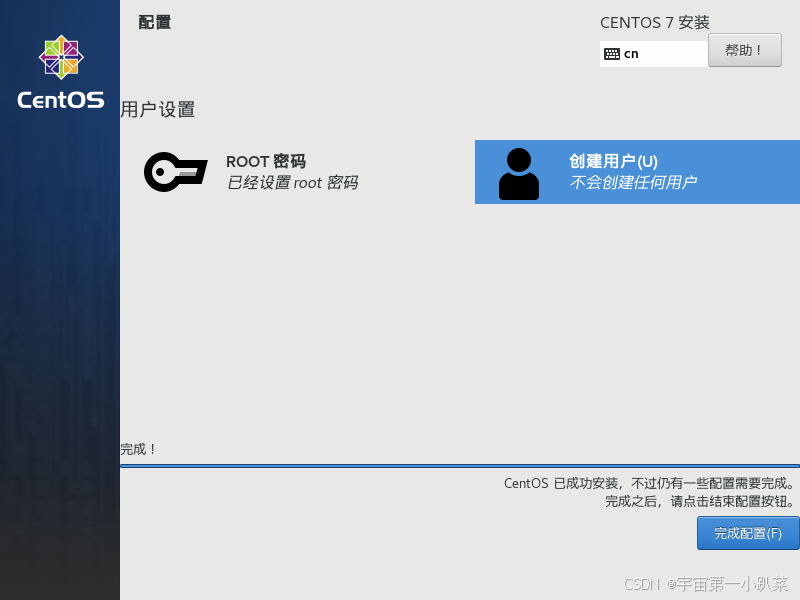Click the CentOS wordmark text
The image size is (800, 600).
coord(61,100)
